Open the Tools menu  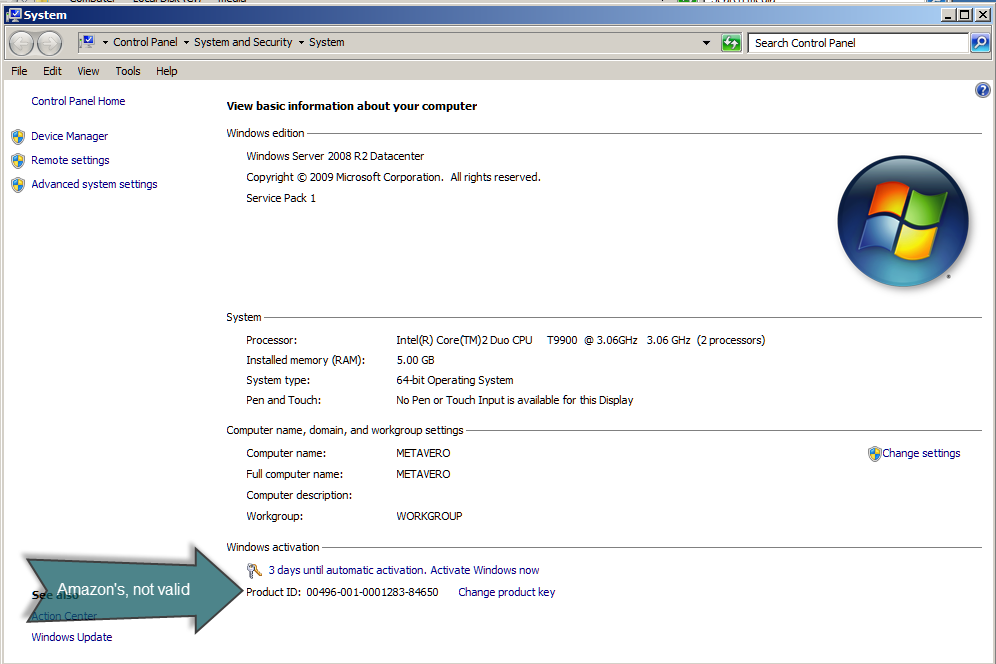tap(128, 71)
